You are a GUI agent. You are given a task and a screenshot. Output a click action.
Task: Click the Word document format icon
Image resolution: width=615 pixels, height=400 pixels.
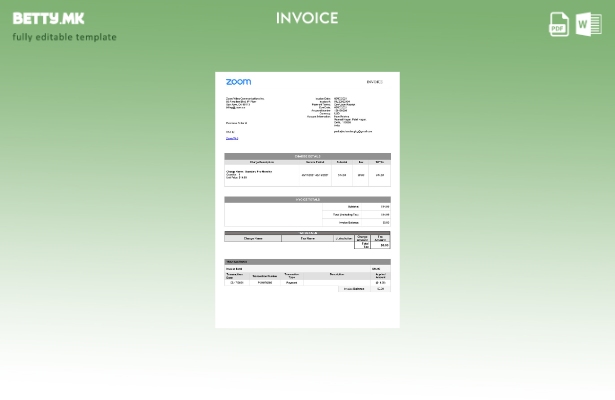[x=588, y=24]
